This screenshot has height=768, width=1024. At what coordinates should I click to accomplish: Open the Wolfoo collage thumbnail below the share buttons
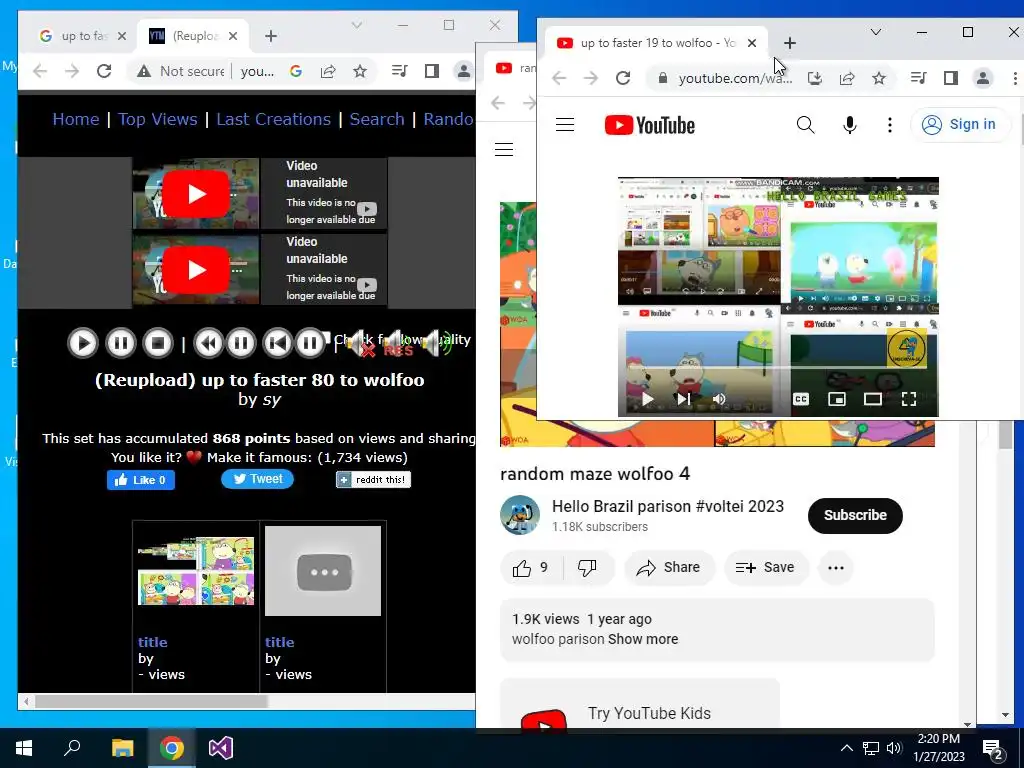click(196, 571)
